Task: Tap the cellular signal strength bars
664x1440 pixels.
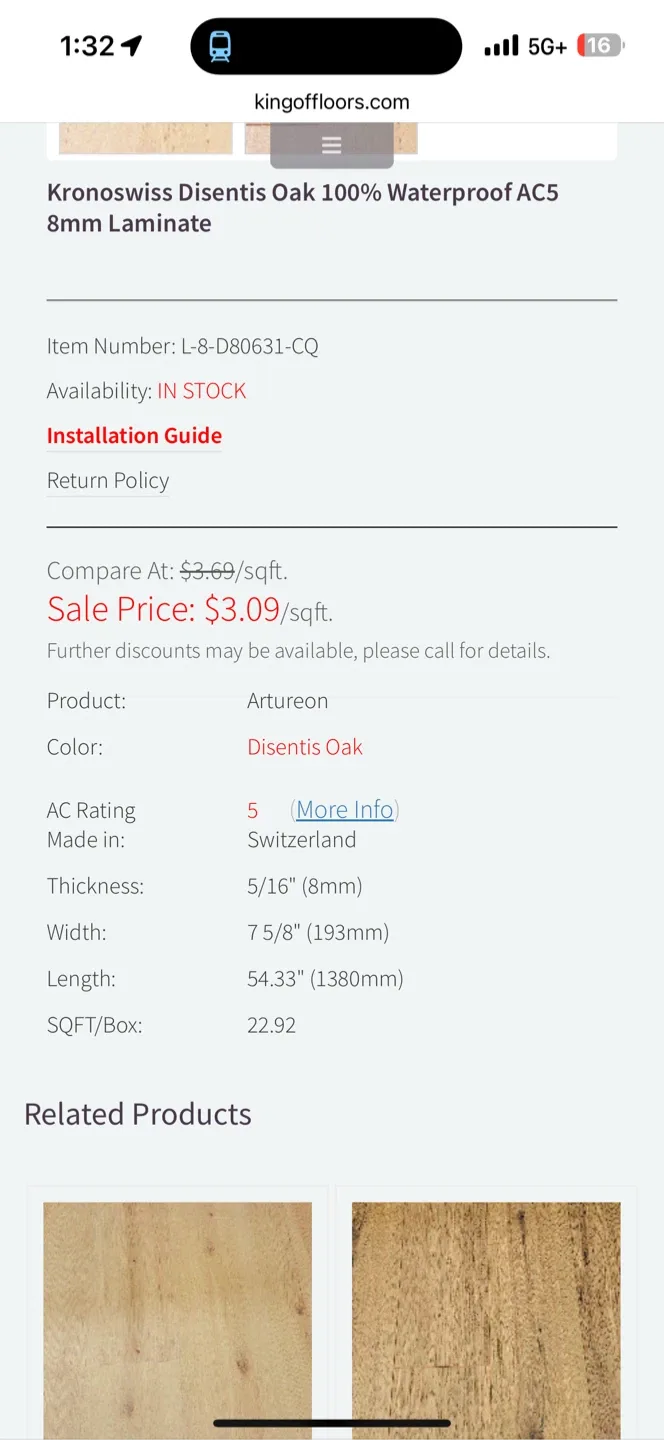Action: tap(501, 45)
